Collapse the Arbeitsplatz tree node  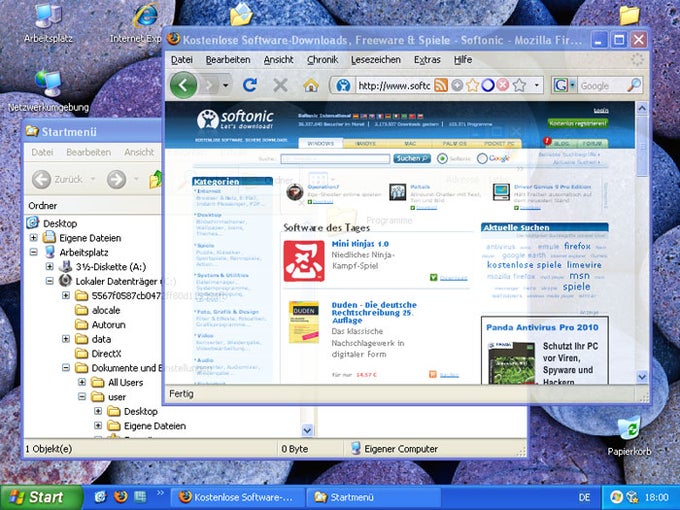(x=33, y=252)
